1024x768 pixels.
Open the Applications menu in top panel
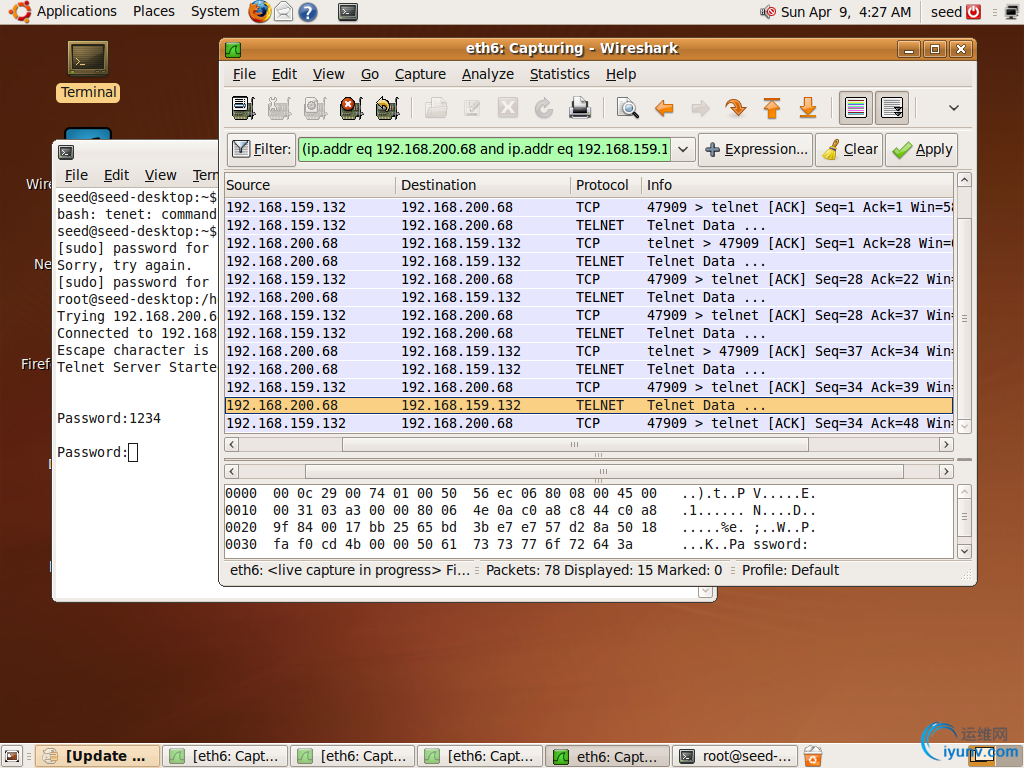click(x=76, y=11)
